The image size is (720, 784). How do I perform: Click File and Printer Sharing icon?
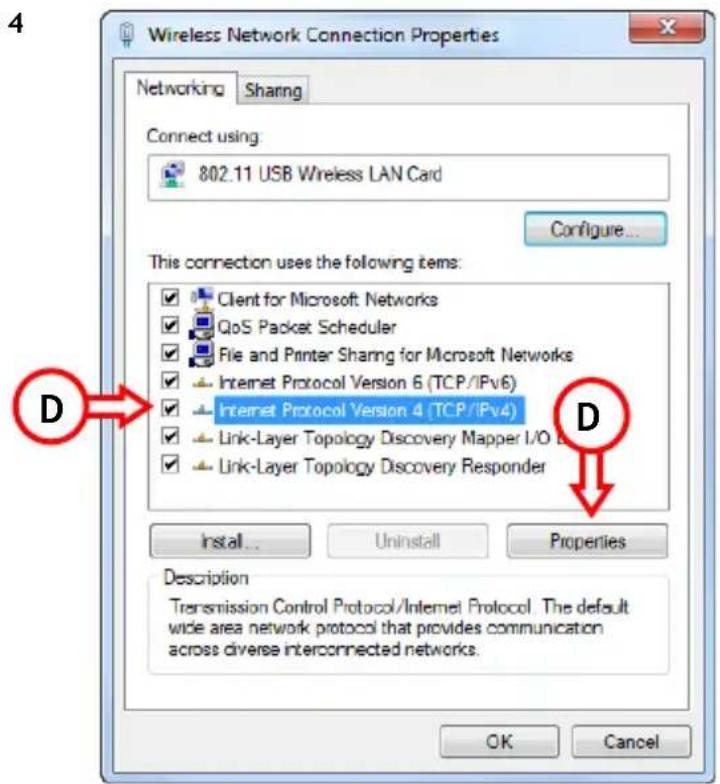pyautogui.click(x=202, y=354)
